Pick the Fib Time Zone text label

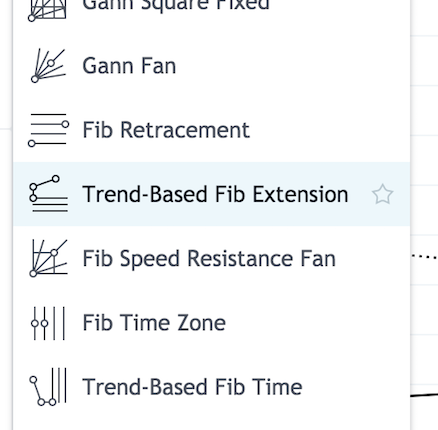click(x=154, y=323)
